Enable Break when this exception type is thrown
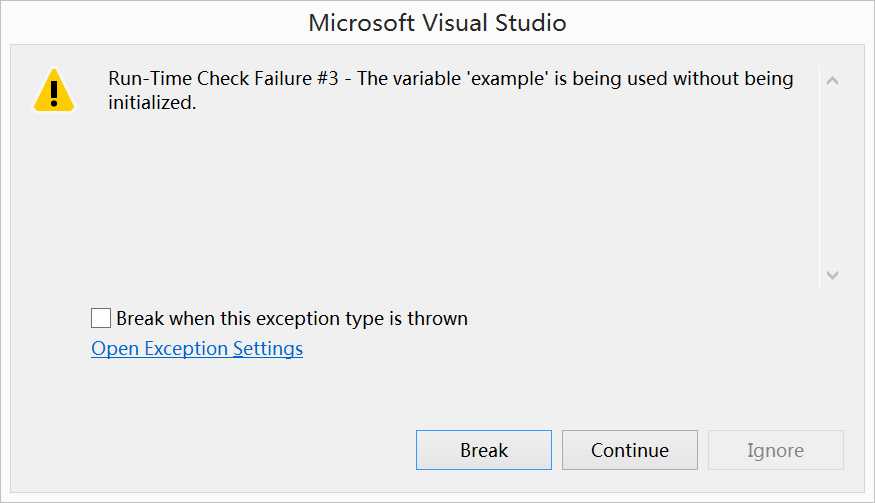The width and height of the screenshot is (875, 503). tap(100, 318)
